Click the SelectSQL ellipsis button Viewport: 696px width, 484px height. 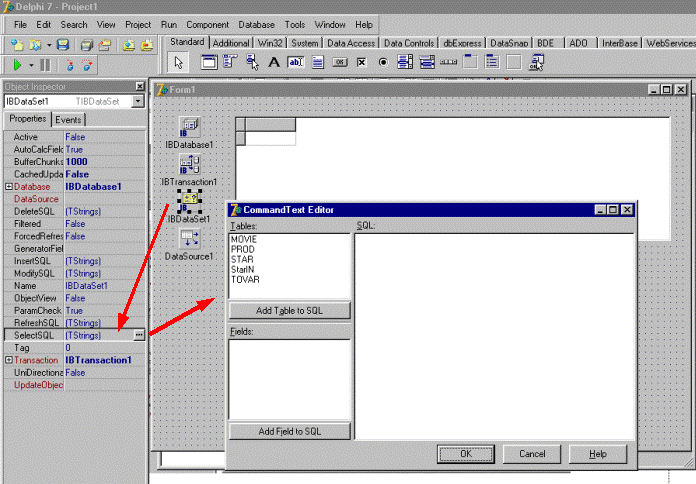[x=139, y=335]
